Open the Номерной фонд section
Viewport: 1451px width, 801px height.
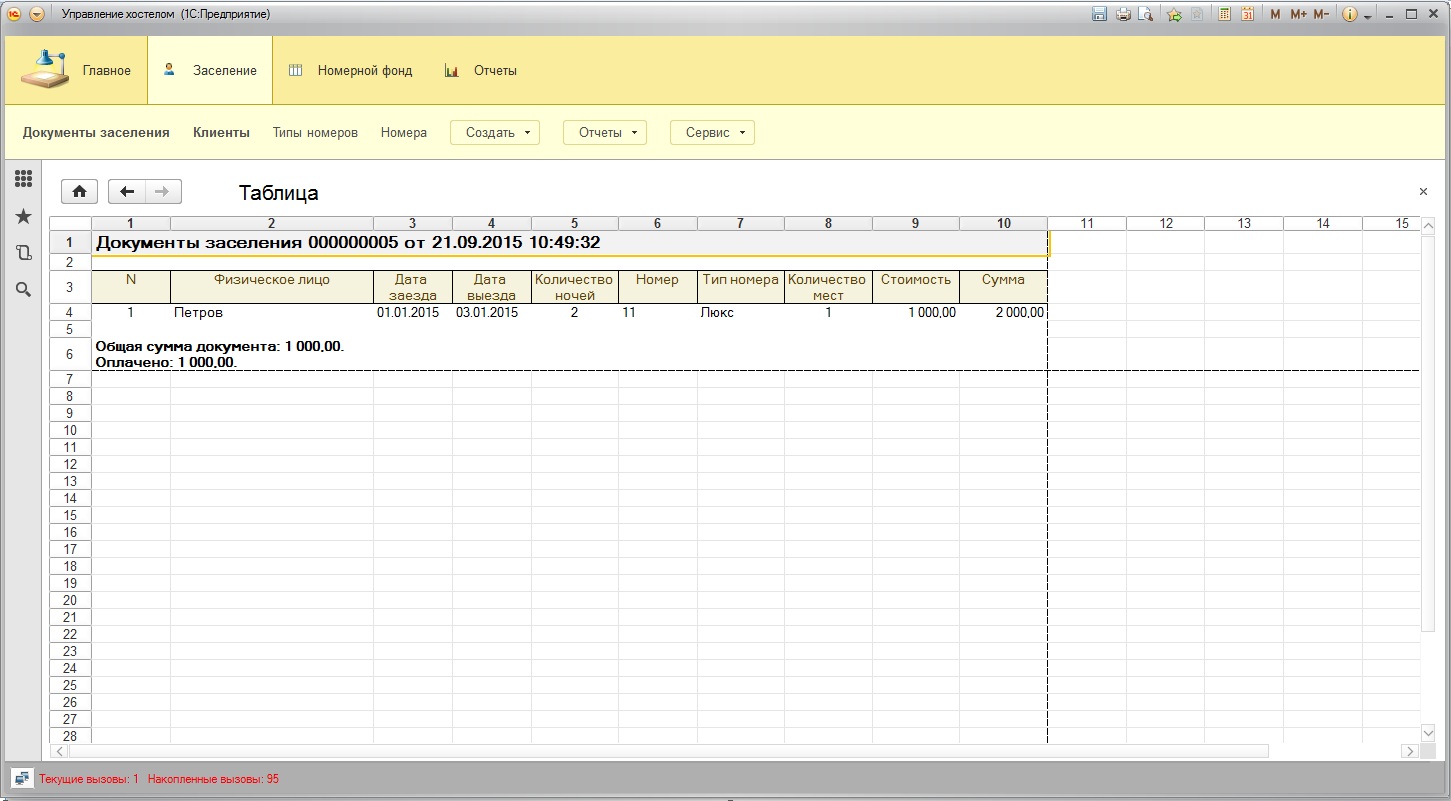pos(350,70)
